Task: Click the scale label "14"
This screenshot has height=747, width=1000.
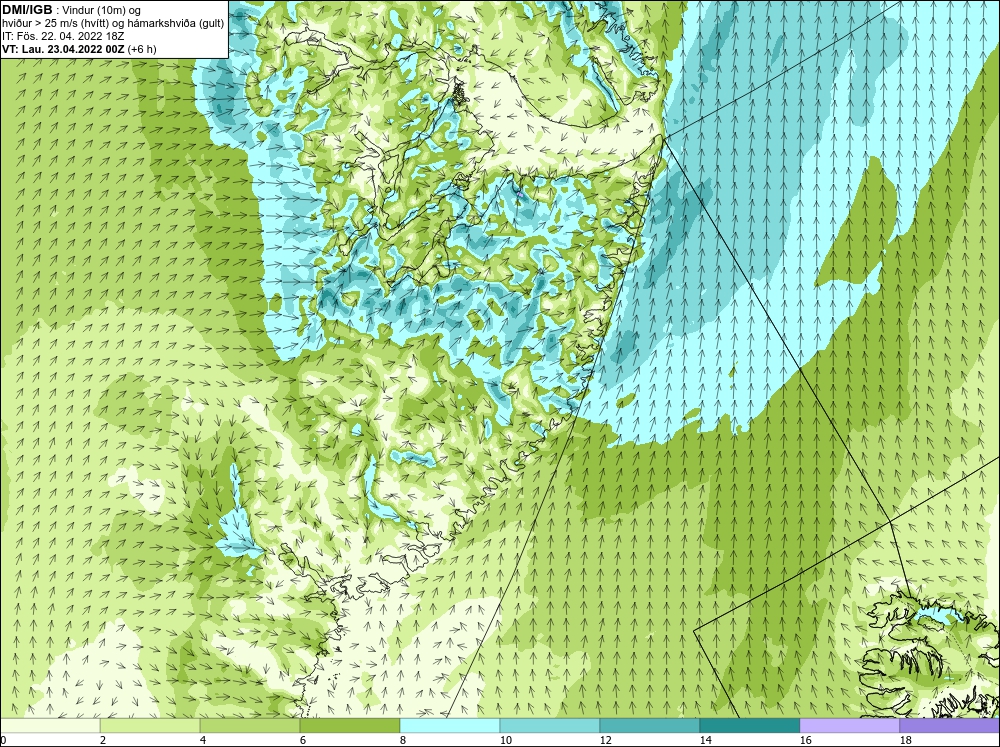Action: click(x=705, y=740)
